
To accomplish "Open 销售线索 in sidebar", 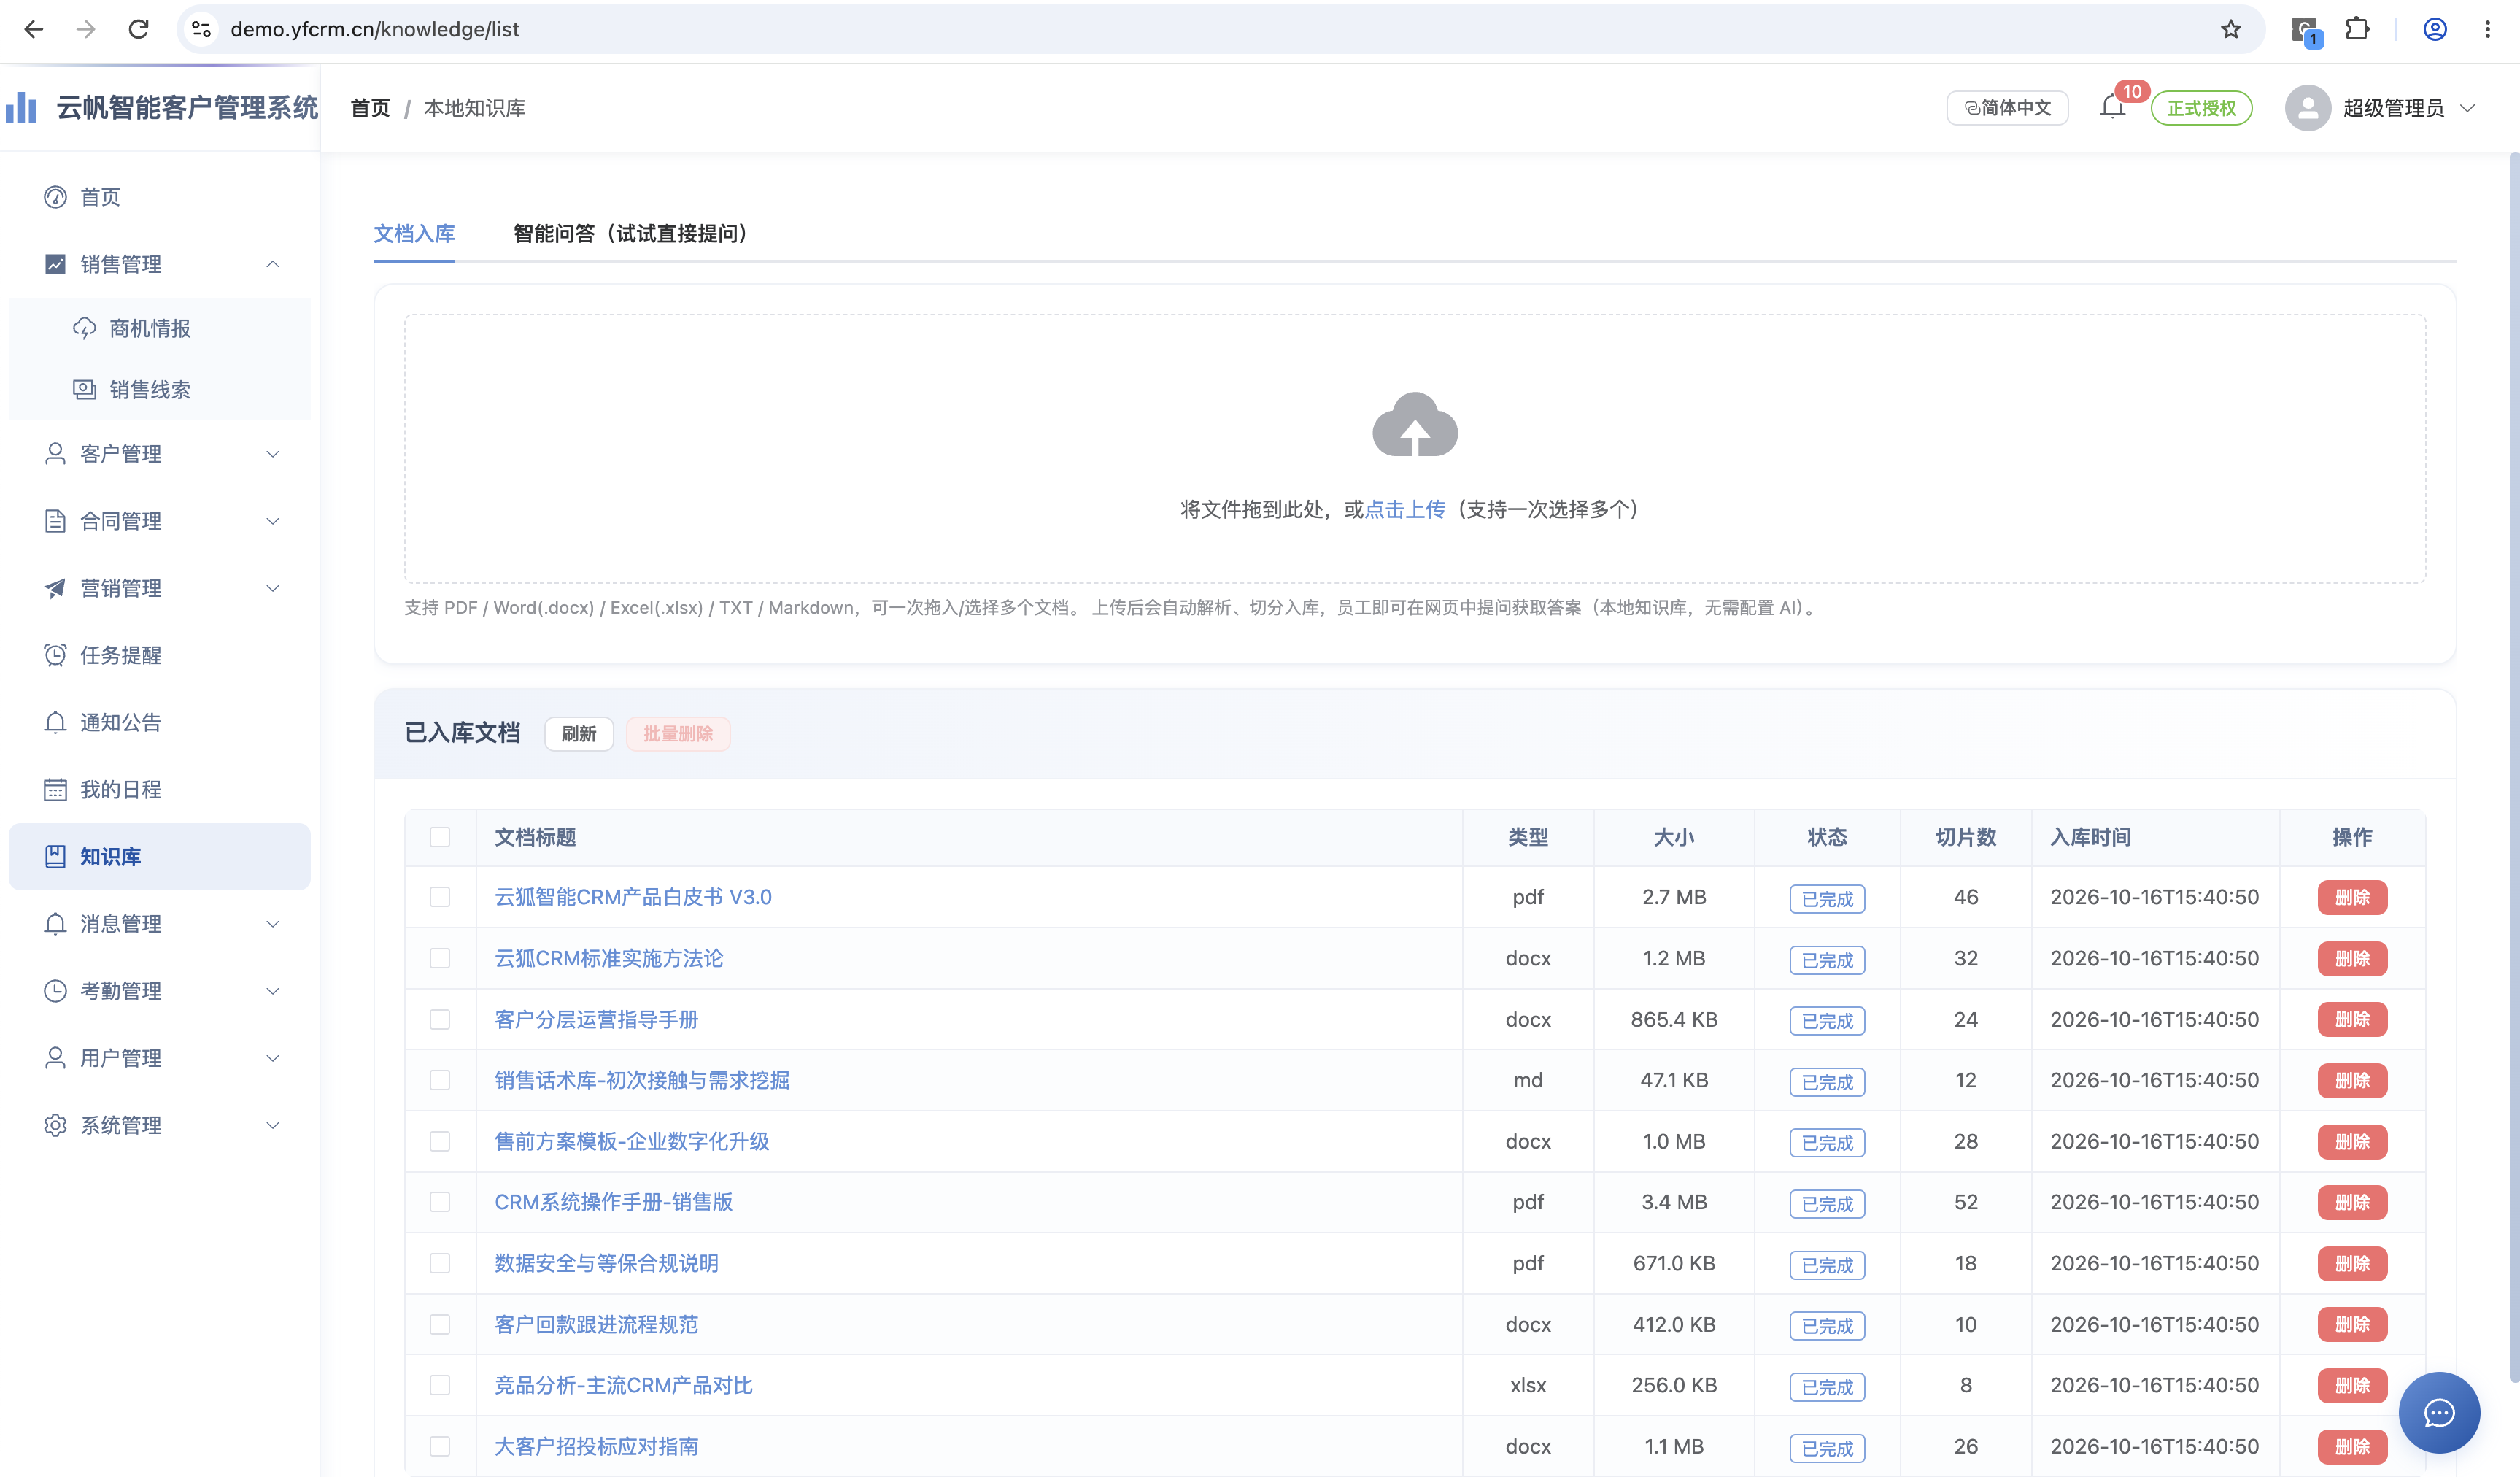I will tap(160, 389).
